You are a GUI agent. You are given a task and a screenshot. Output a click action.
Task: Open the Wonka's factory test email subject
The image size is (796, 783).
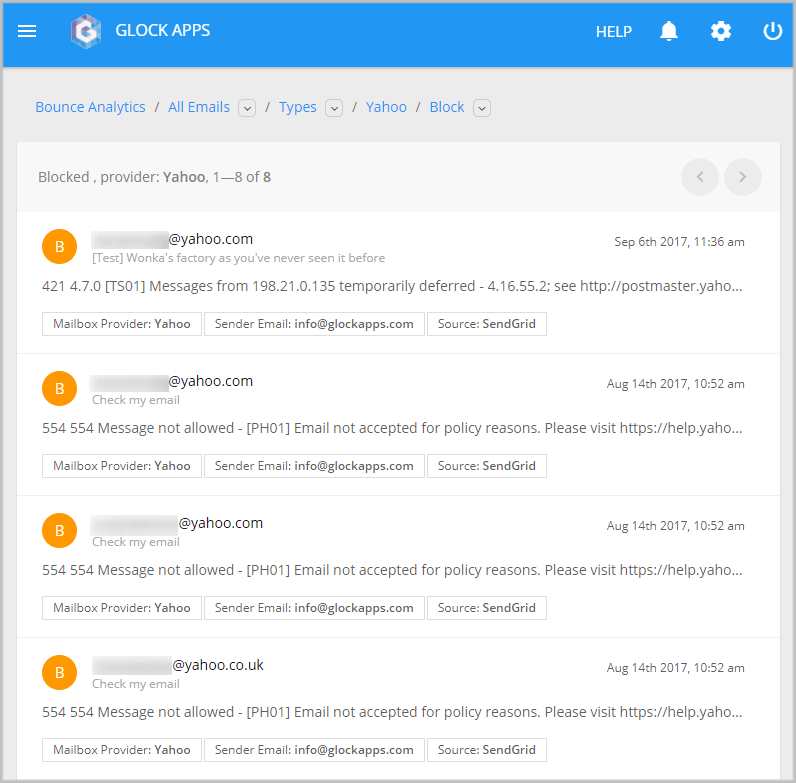(238, 258)
